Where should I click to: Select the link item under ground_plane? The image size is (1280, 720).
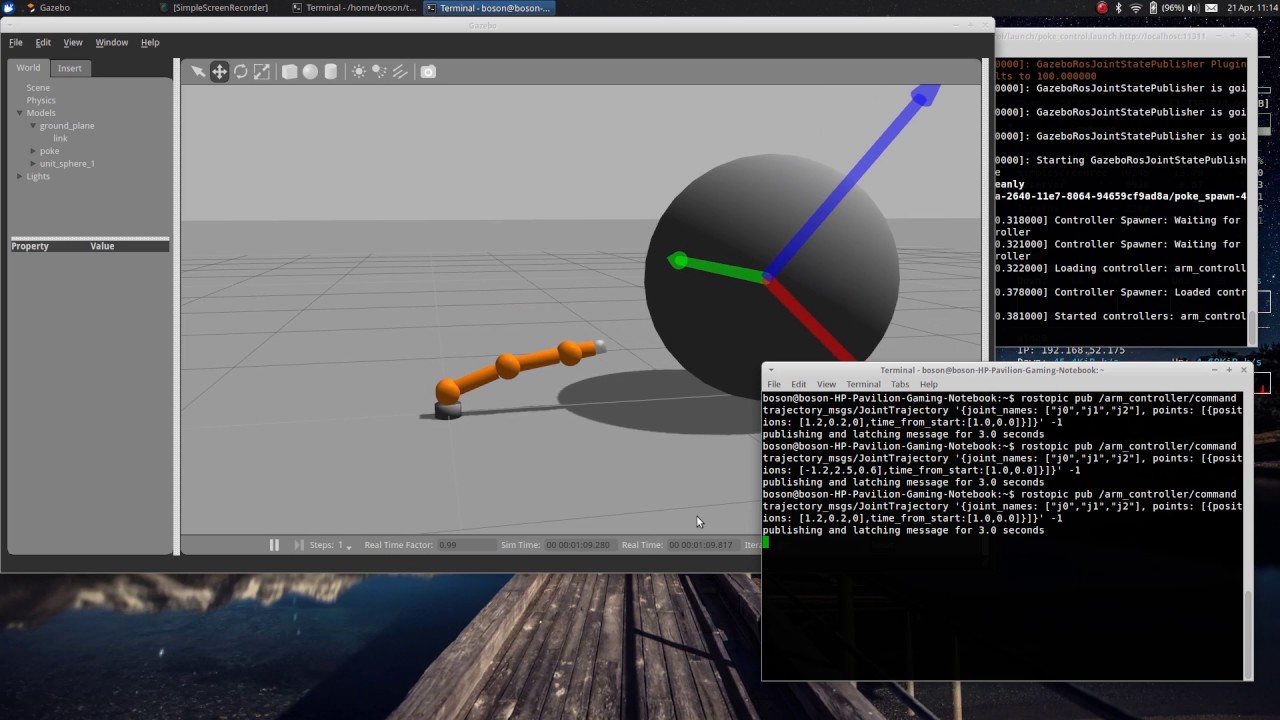[x=60, y=138]
